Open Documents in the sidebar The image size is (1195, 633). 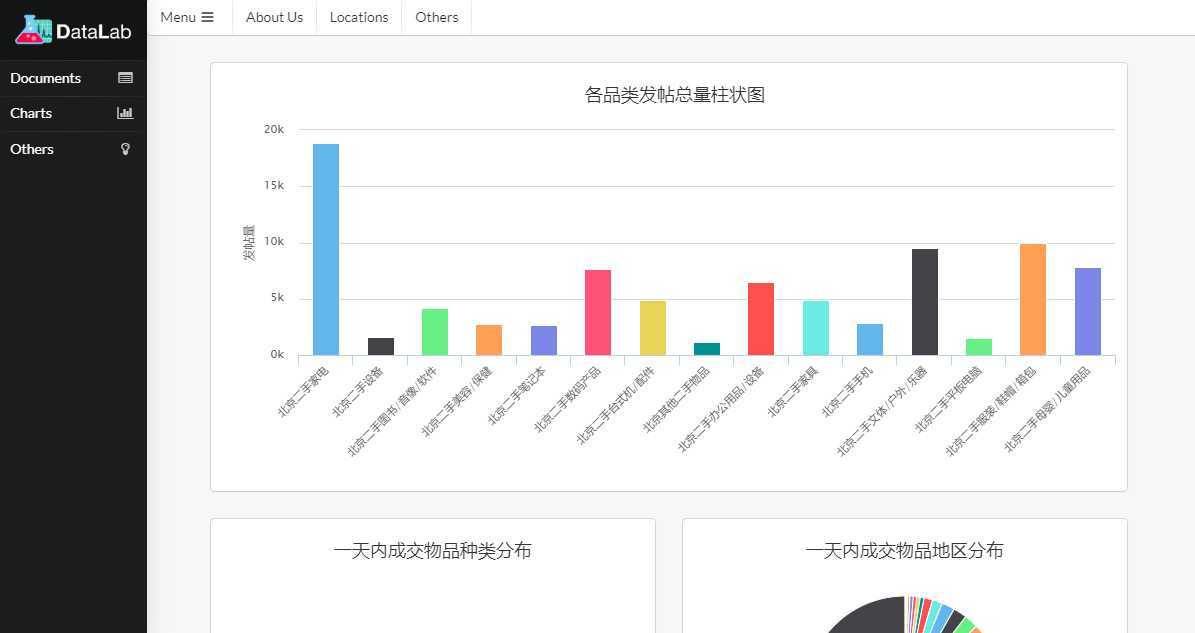click(x=73, y=78)
